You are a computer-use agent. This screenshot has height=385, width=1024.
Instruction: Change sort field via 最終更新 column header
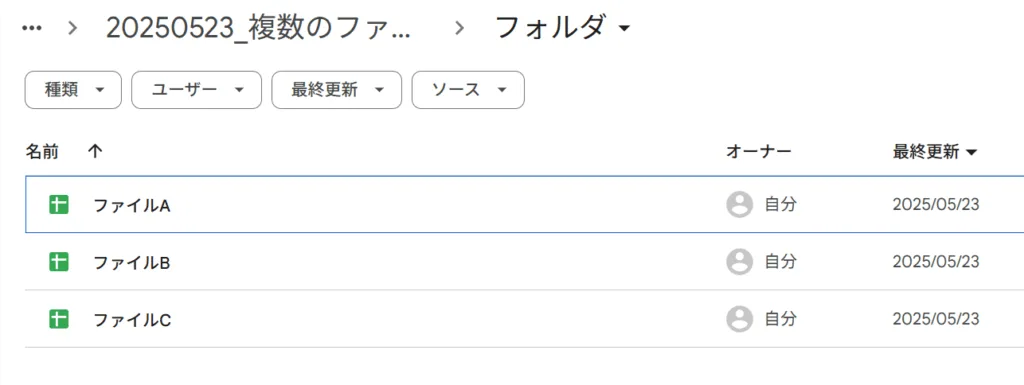coord(935,152)
